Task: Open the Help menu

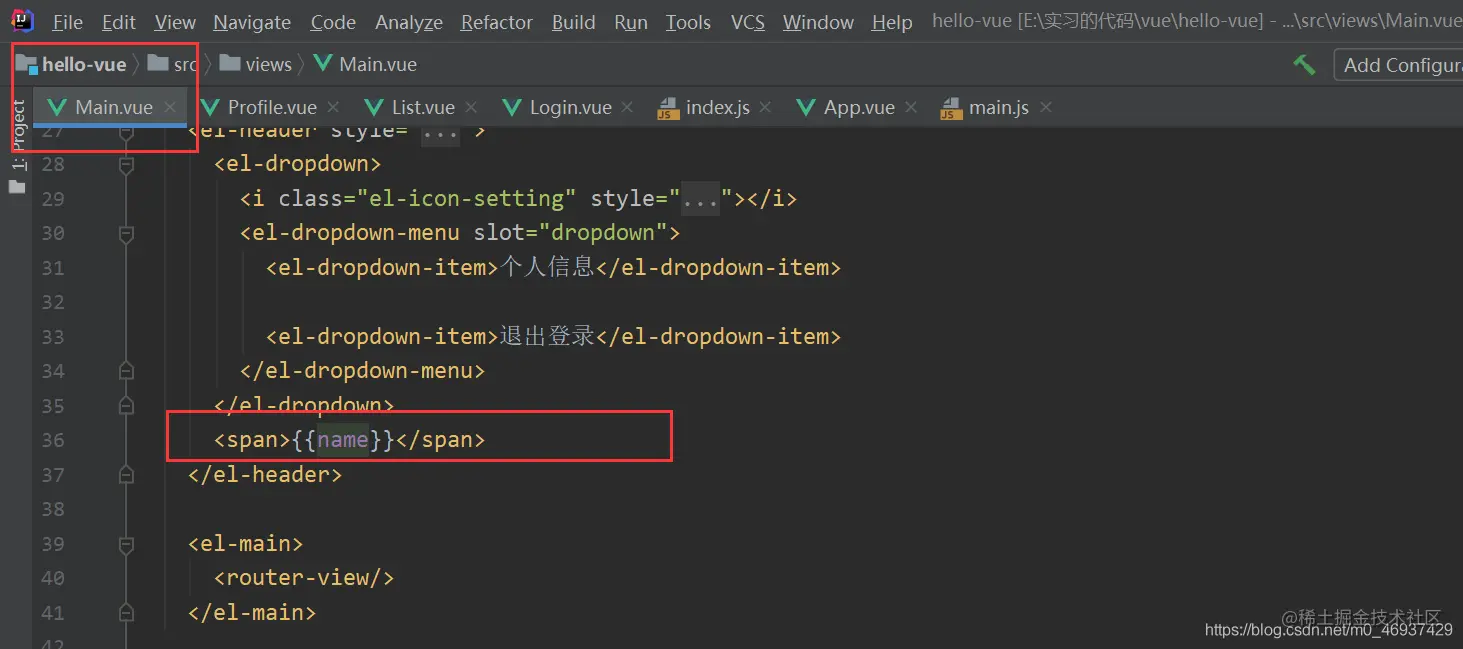Action: point(891,22)
